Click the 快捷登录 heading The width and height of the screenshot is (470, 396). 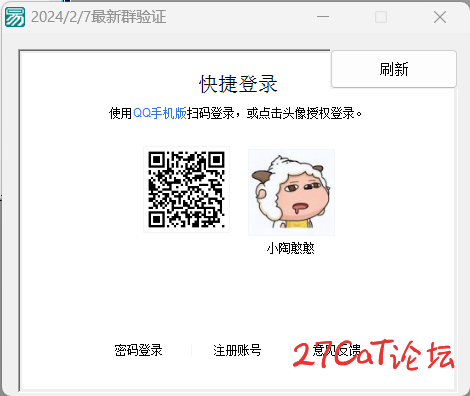click(238, 84)
